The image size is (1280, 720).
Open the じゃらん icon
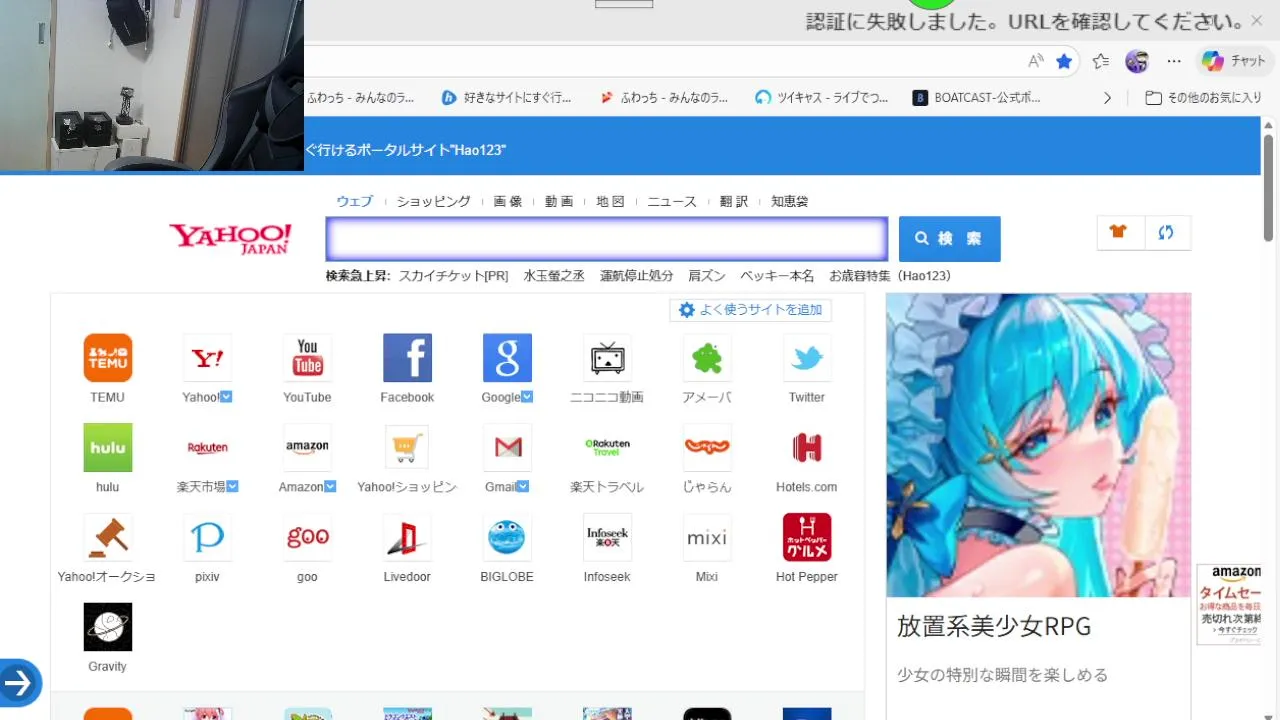[707, 448]
